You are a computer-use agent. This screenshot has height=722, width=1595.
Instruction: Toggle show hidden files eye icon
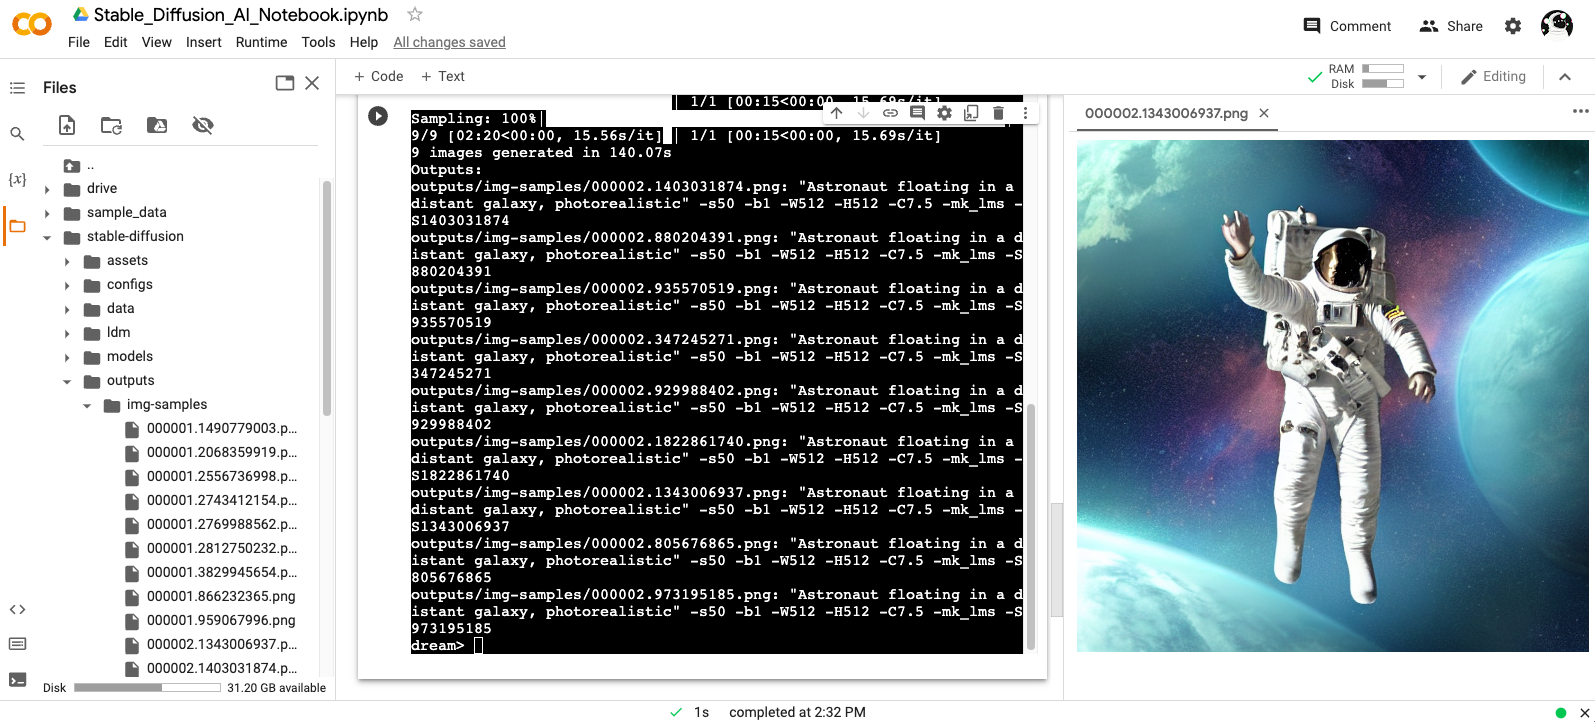[203, 125]
